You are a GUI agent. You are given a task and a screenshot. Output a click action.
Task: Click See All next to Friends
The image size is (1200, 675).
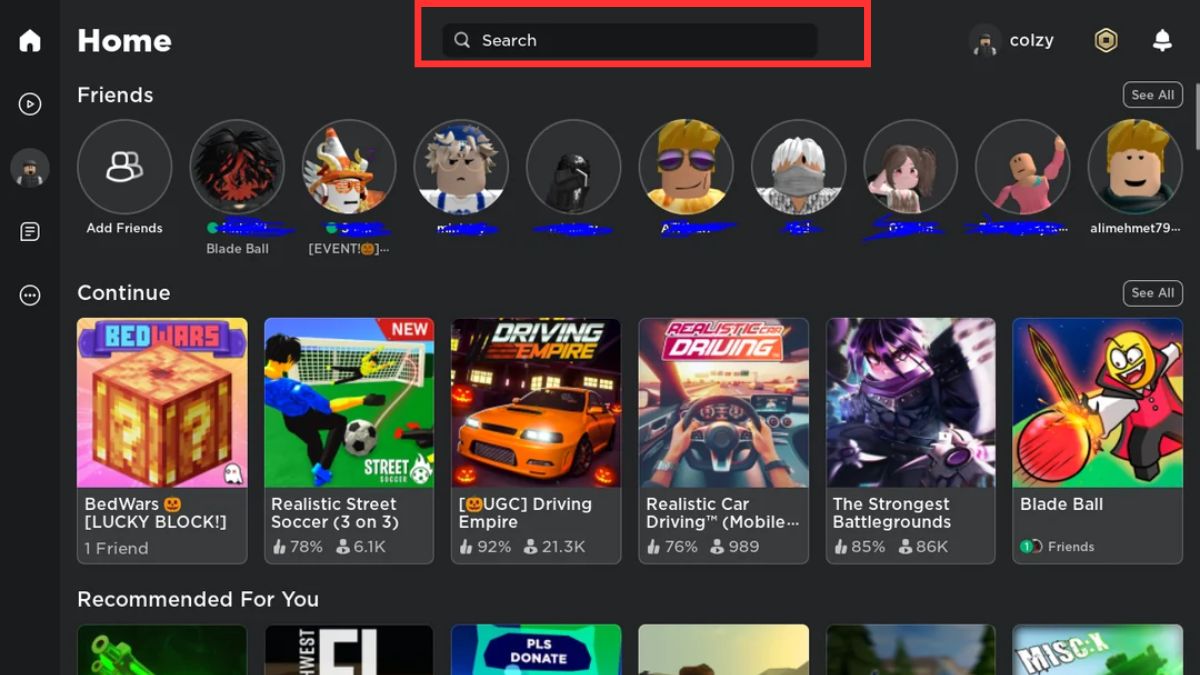click(x=1152, y=95)
